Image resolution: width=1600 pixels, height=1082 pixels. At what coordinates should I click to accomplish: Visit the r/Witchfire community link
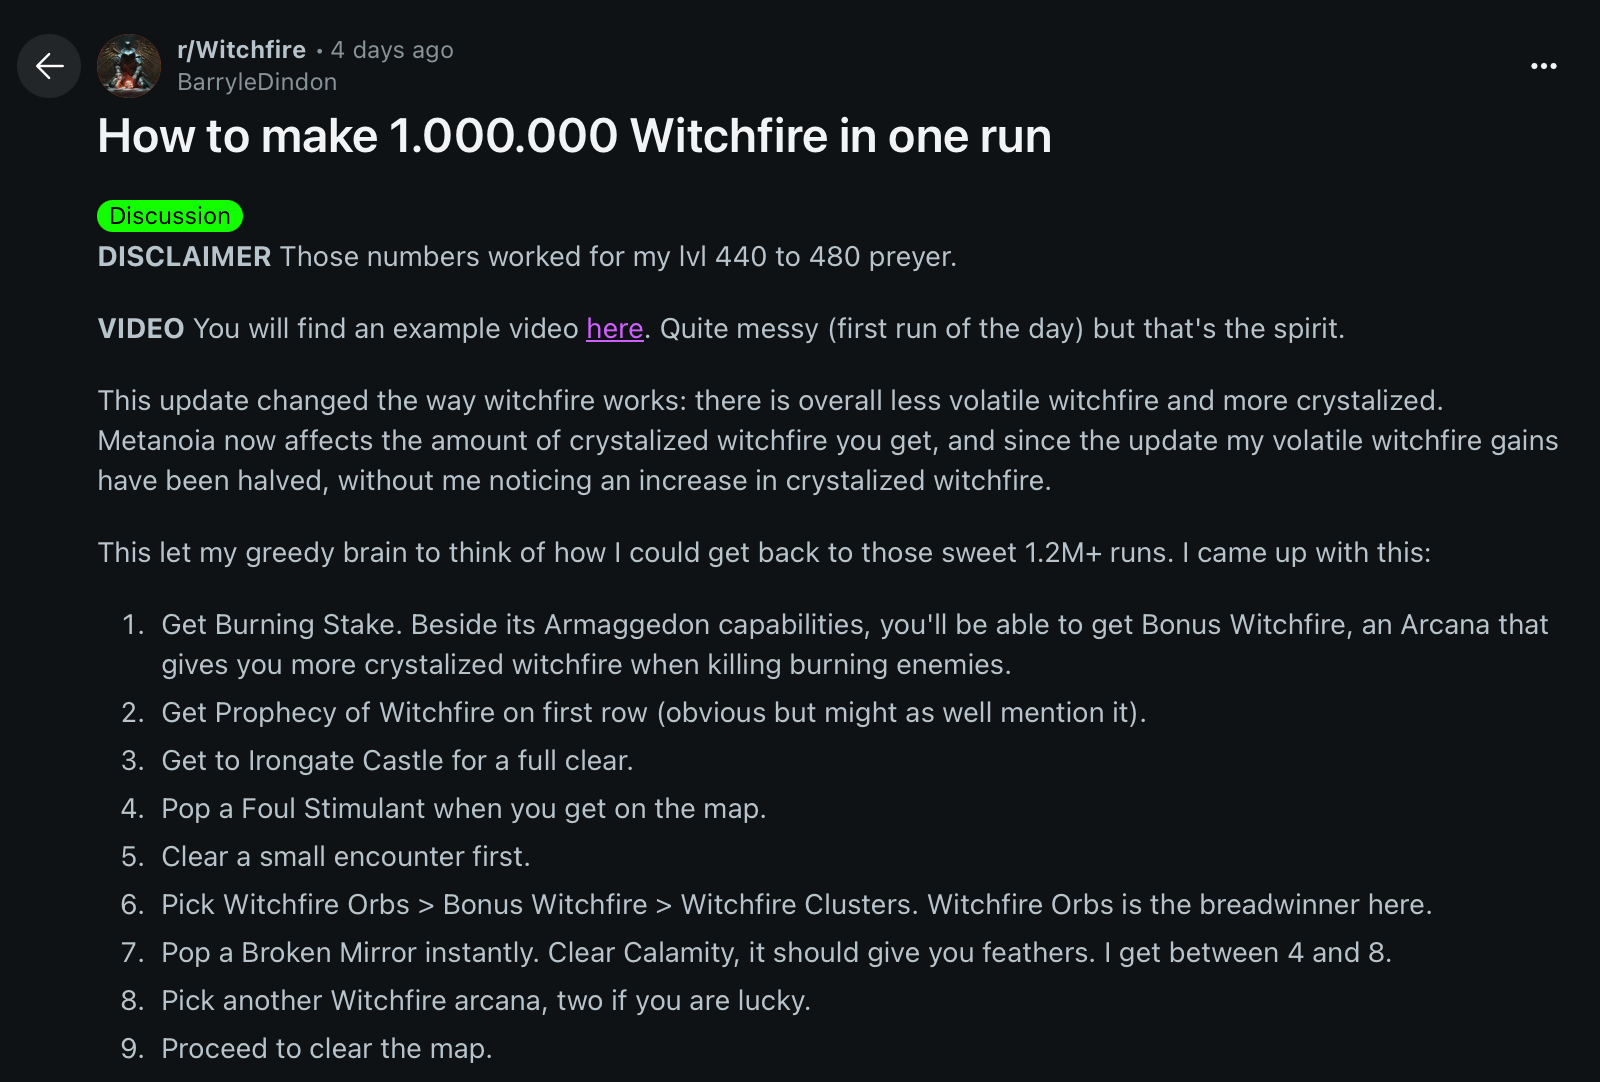coord(241,50)
